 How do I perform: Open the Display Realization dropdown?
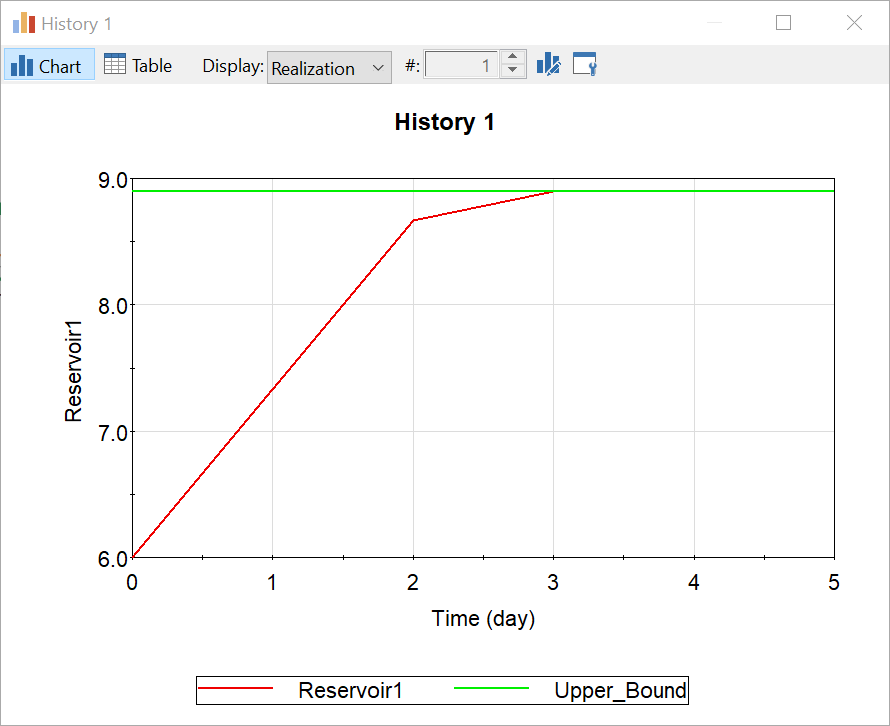(329, 68)
